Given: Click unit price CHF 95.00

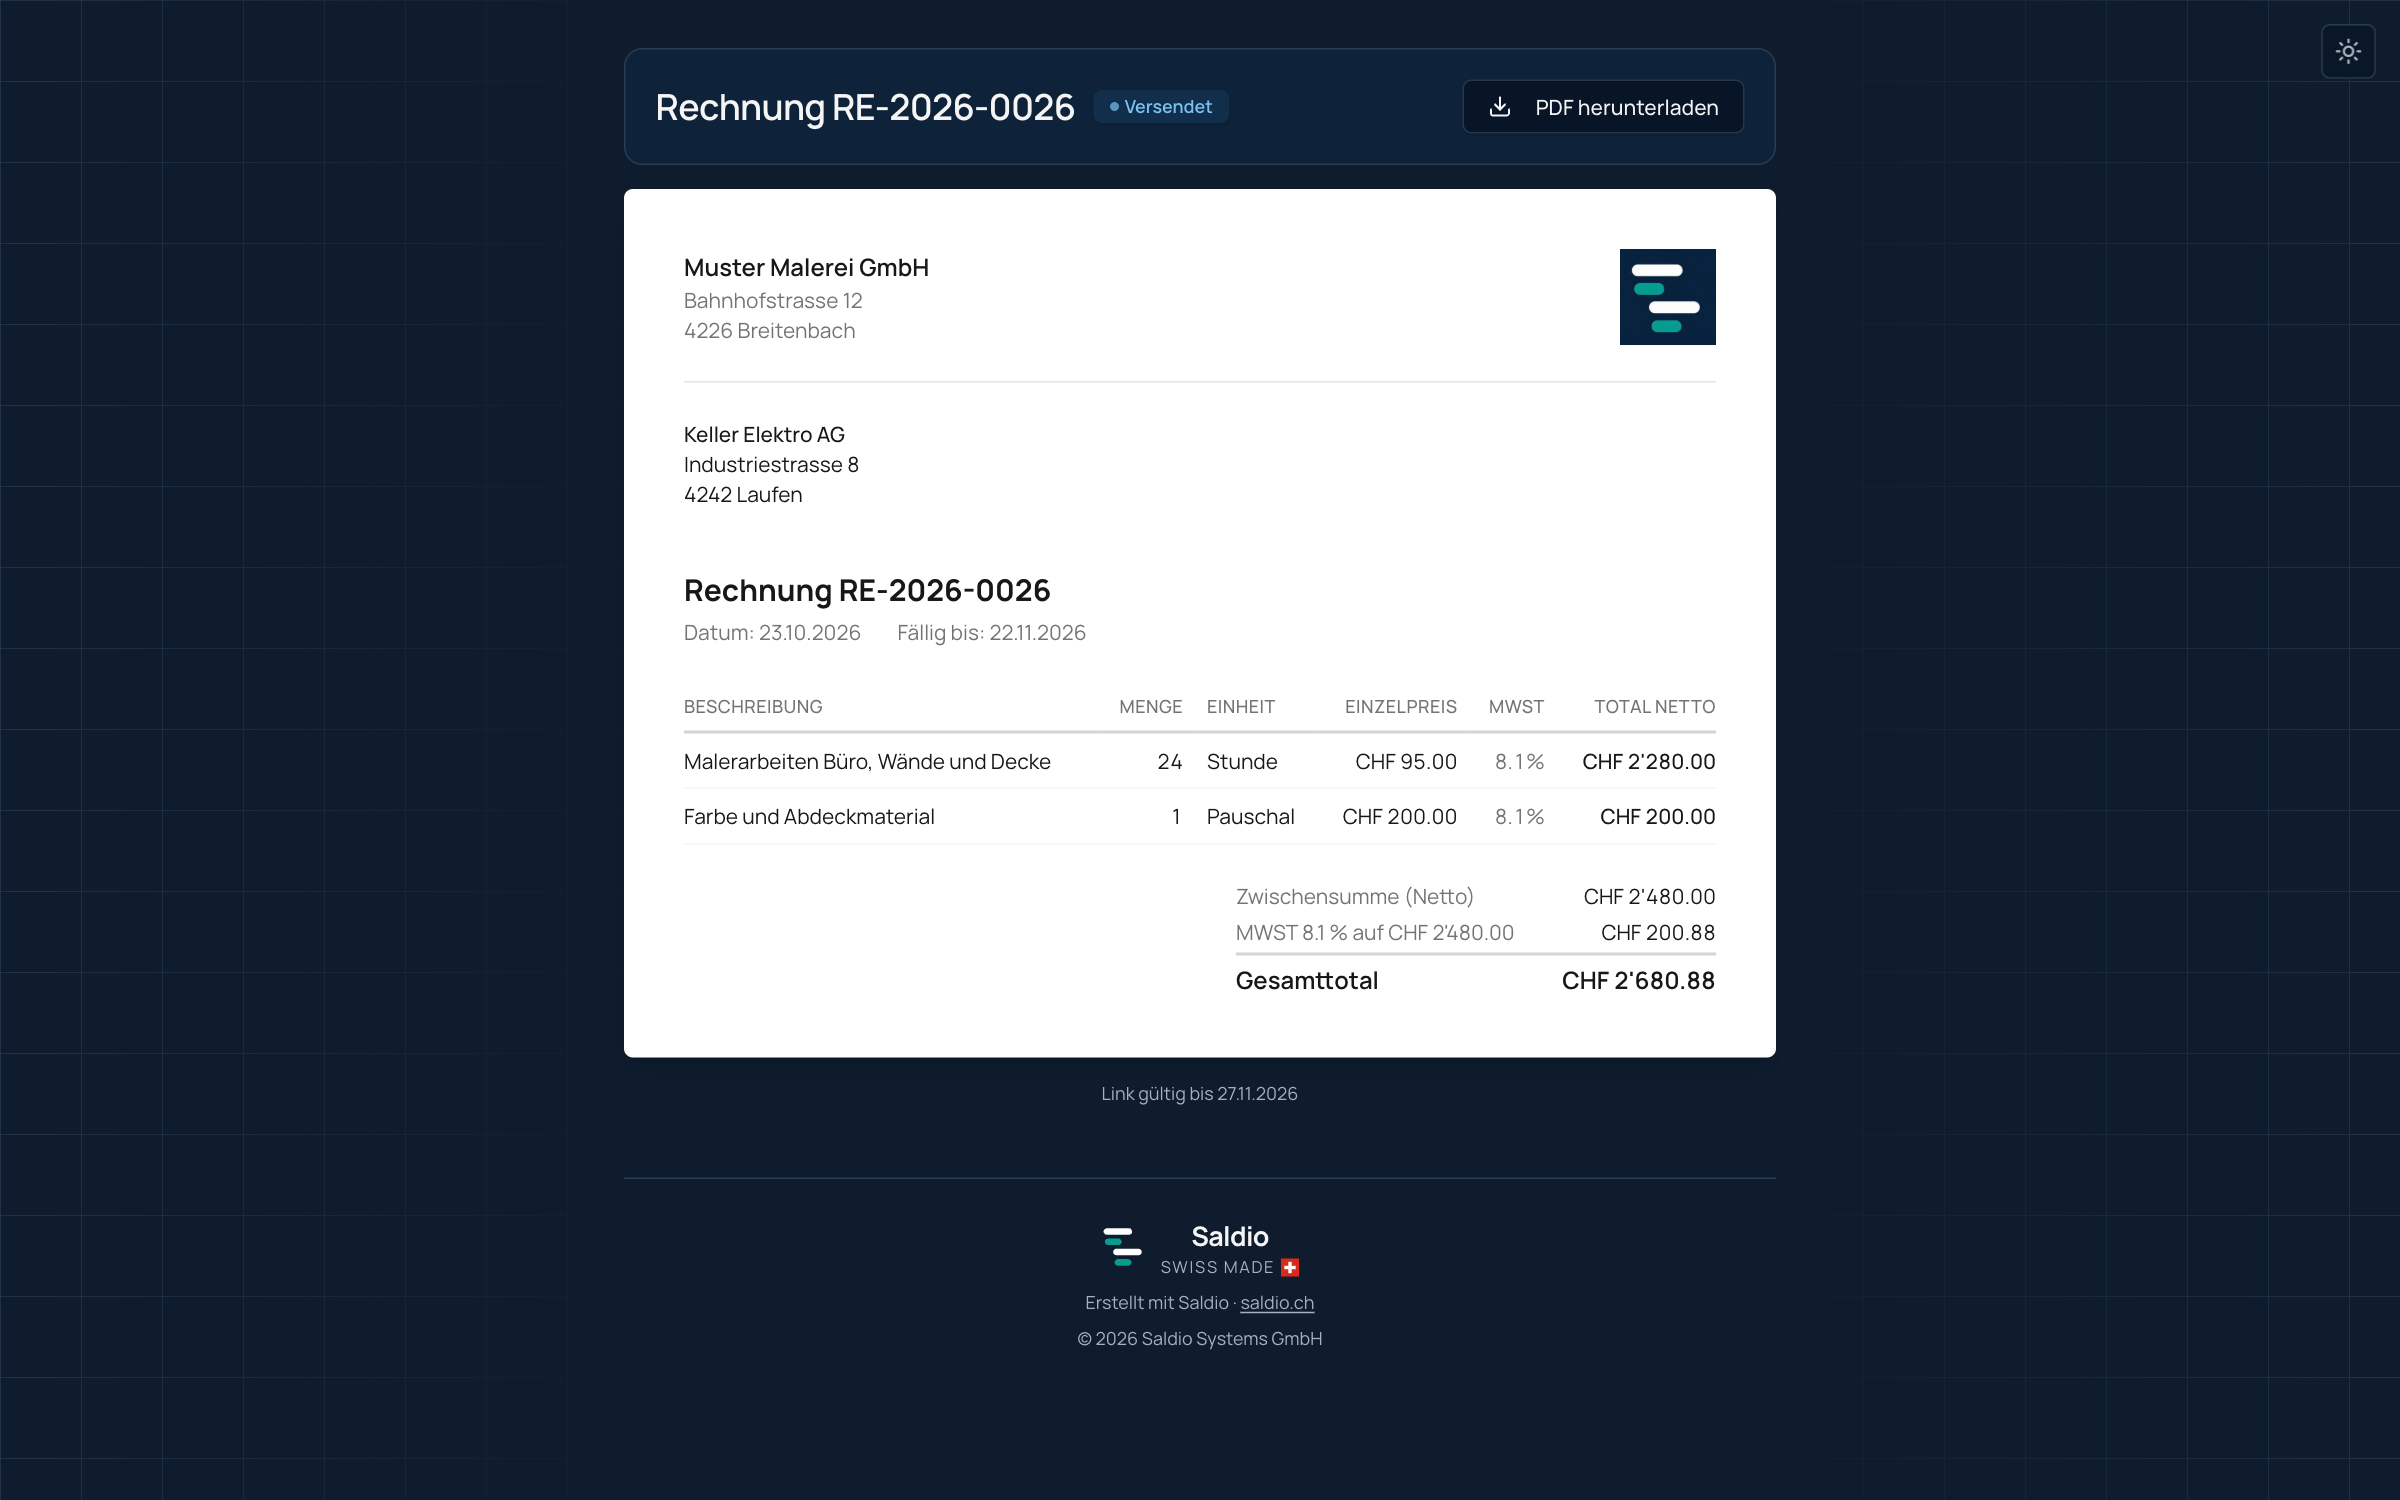Looking at the screenshot, I should click(x=1405, y=761).
